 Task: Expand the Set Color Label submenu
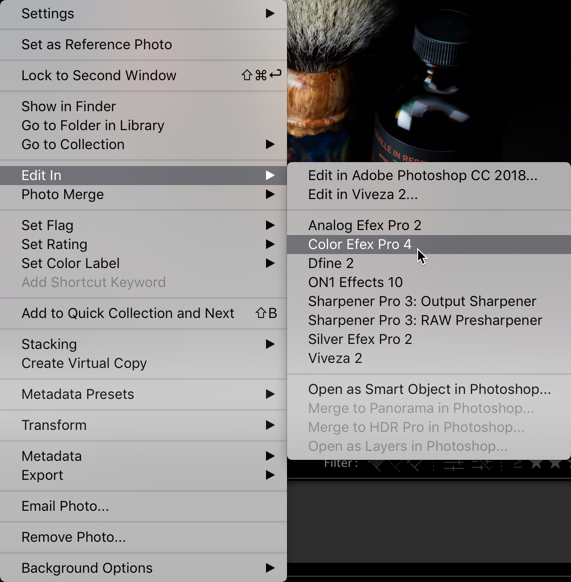point(270,263)
